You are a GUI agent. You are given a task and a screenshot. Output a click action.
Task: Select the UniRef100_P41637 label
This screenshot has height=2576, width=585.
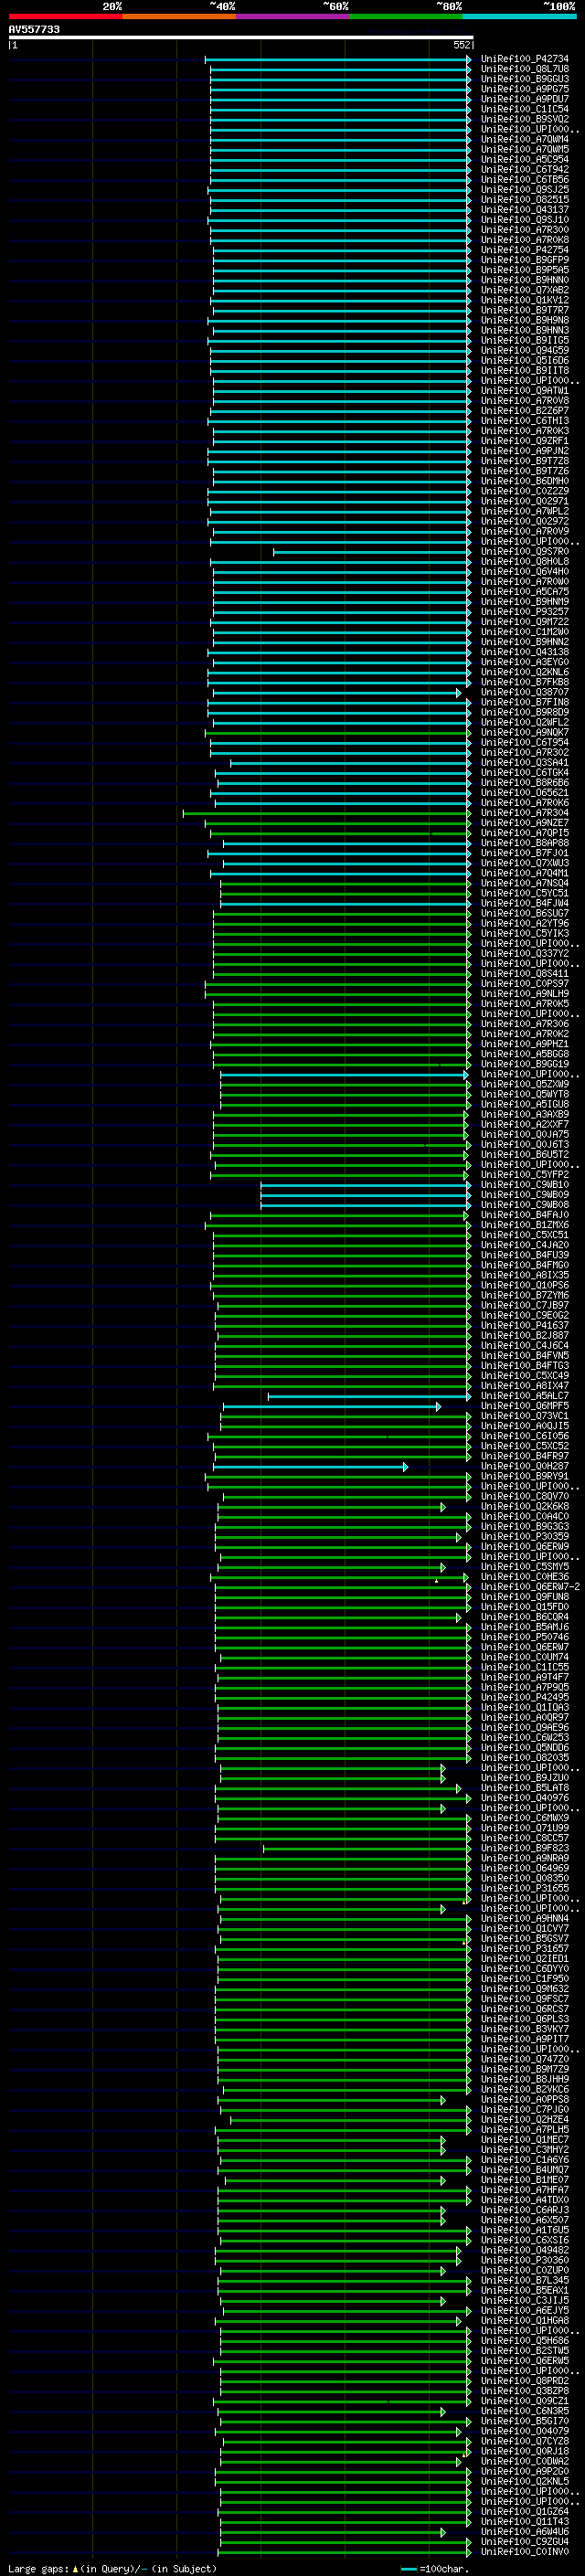(524, 1326)
